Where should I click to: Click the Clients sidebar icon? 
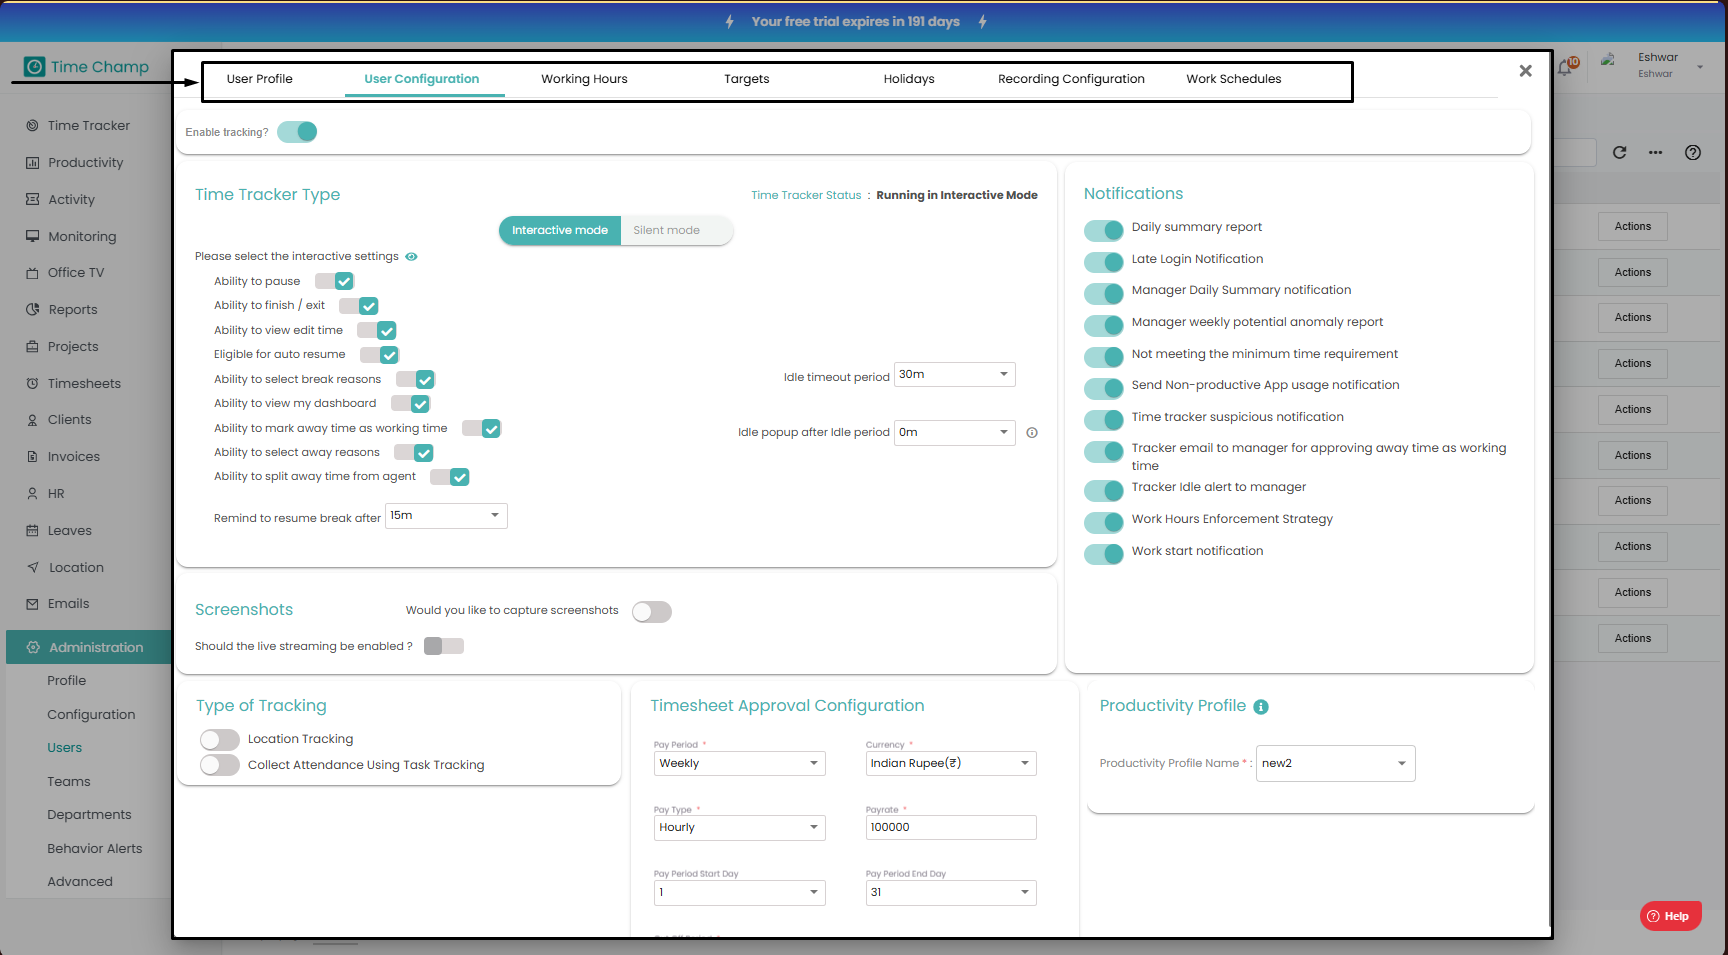click(32, 420)
